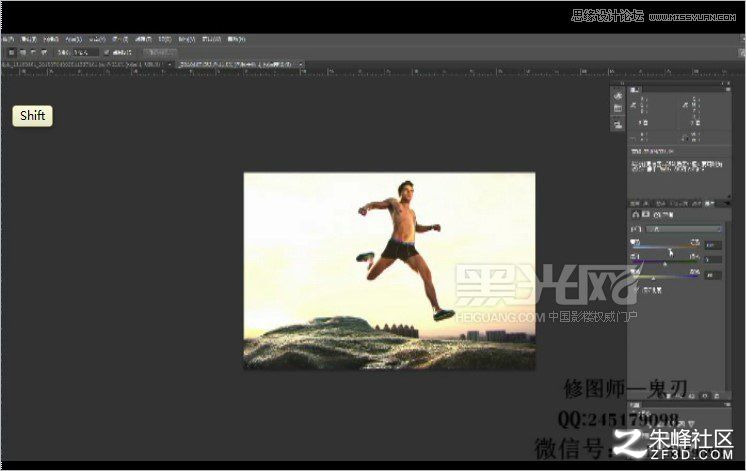Open the Edit menu in the menu bar
746x471 pixels.
click(x=29, y=39)
